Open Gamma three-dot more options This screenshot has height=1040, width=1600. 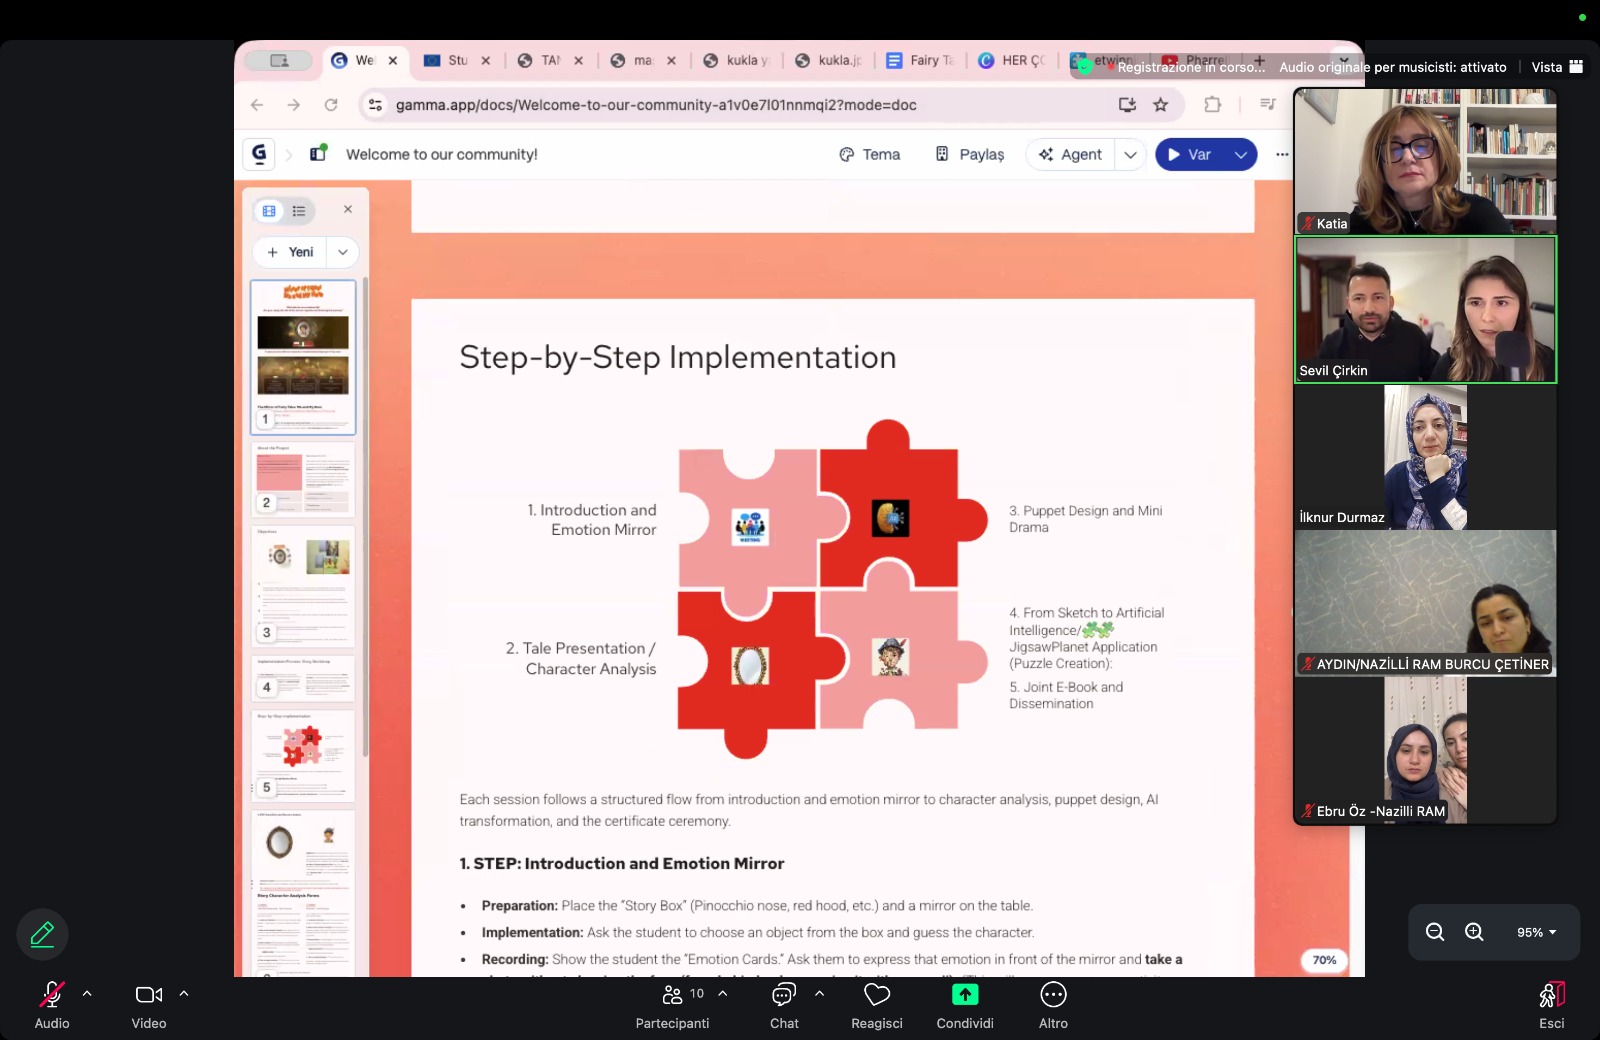[x=1282, y=154]
